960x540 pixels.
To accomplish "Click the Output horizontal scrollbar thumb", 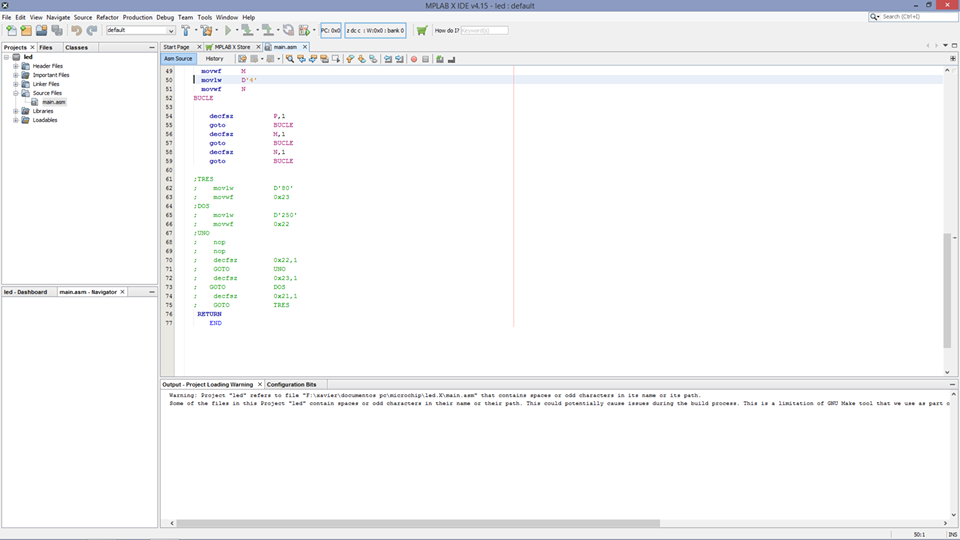I will coord(418,523).
